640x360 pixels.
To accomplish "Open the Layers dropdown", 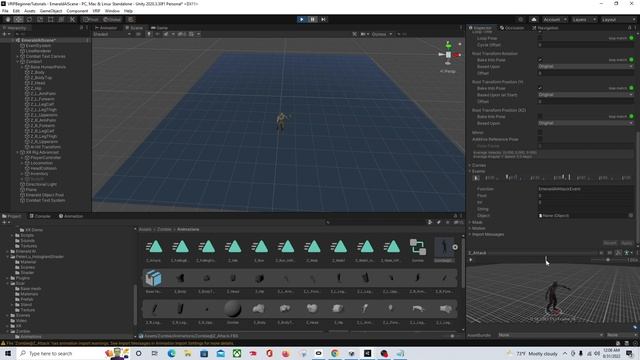I will point(584,20).
